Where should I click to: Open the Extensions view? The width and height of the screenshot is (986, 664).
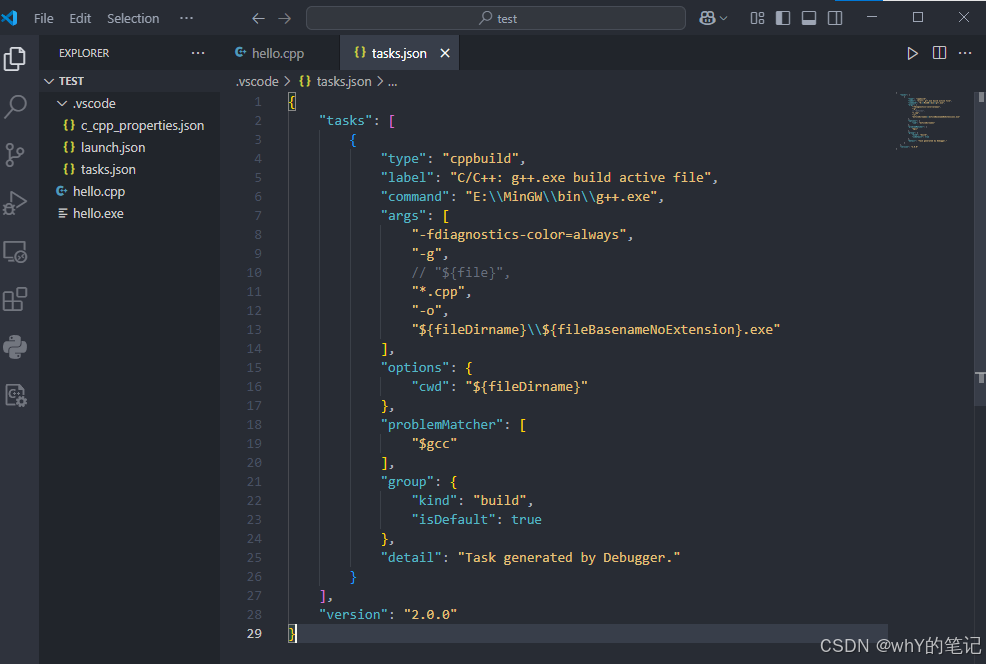(14, 299)
